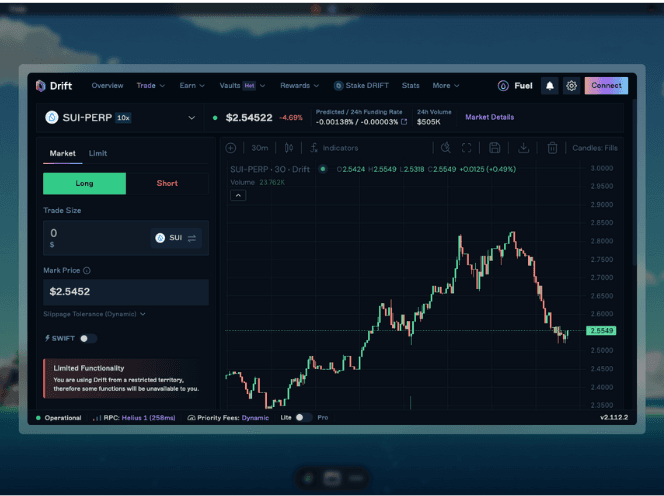Click the Stake DRIFT coin icon
This screenshot has width=664, height=496.
(338, 86)
